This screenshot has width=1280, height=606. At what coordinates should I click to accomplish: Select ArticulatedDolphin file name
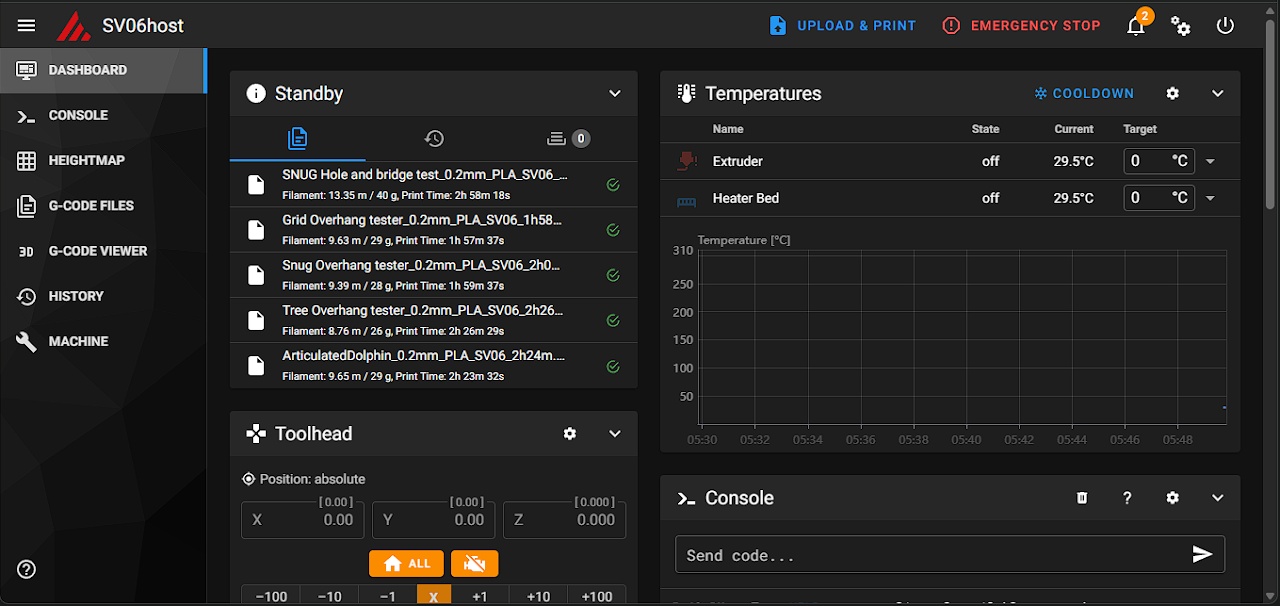[424, 355]
